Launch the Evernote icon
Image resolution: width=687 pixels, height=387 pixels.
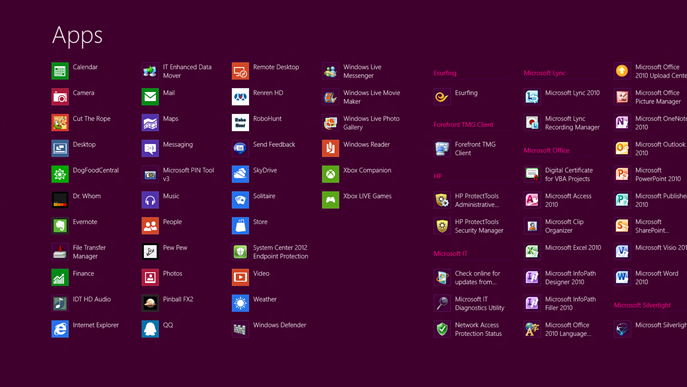coord(60,226)
